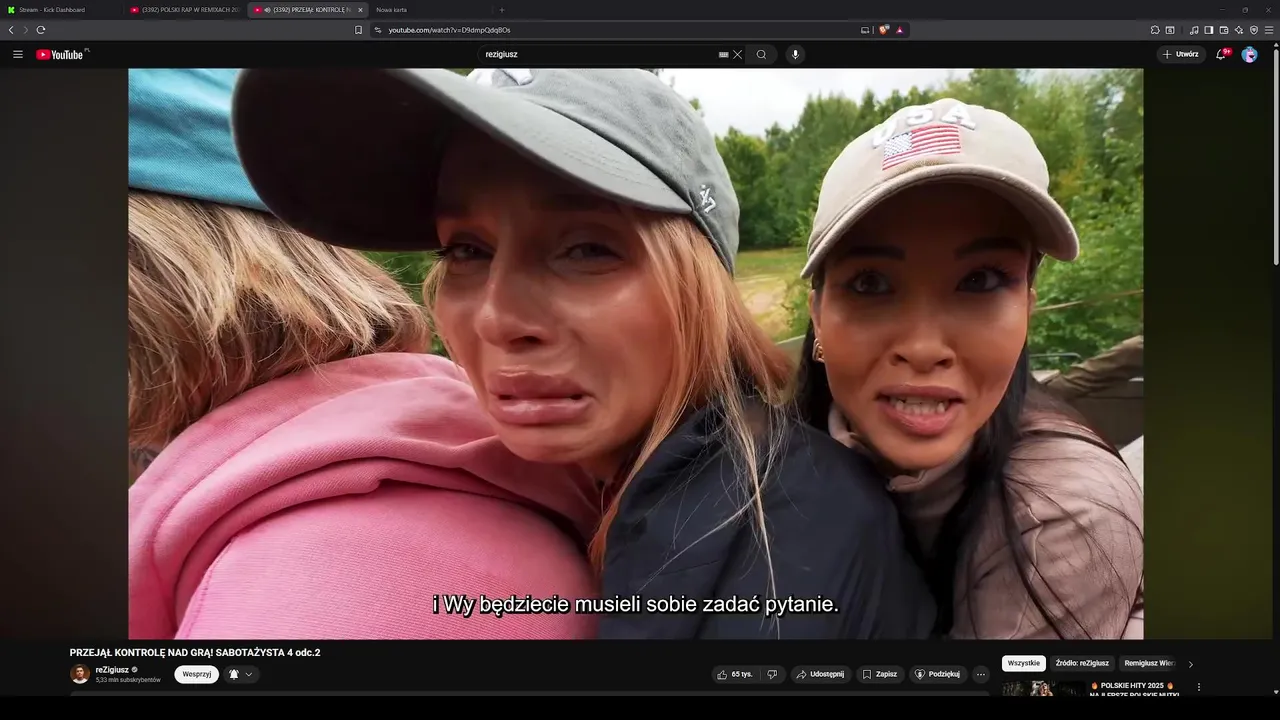Click the Podziękuj thanks button
The image size is (1280, 720).
coord(938,674)
